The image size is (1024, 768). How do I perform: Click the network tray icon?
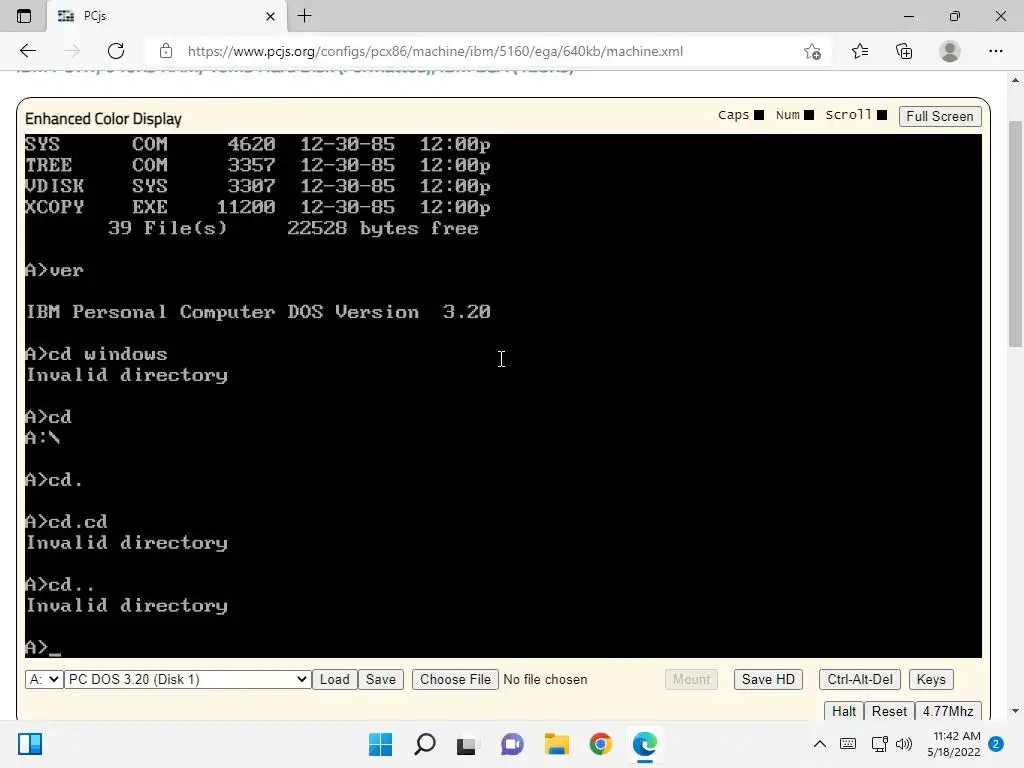tap(880, 744)
